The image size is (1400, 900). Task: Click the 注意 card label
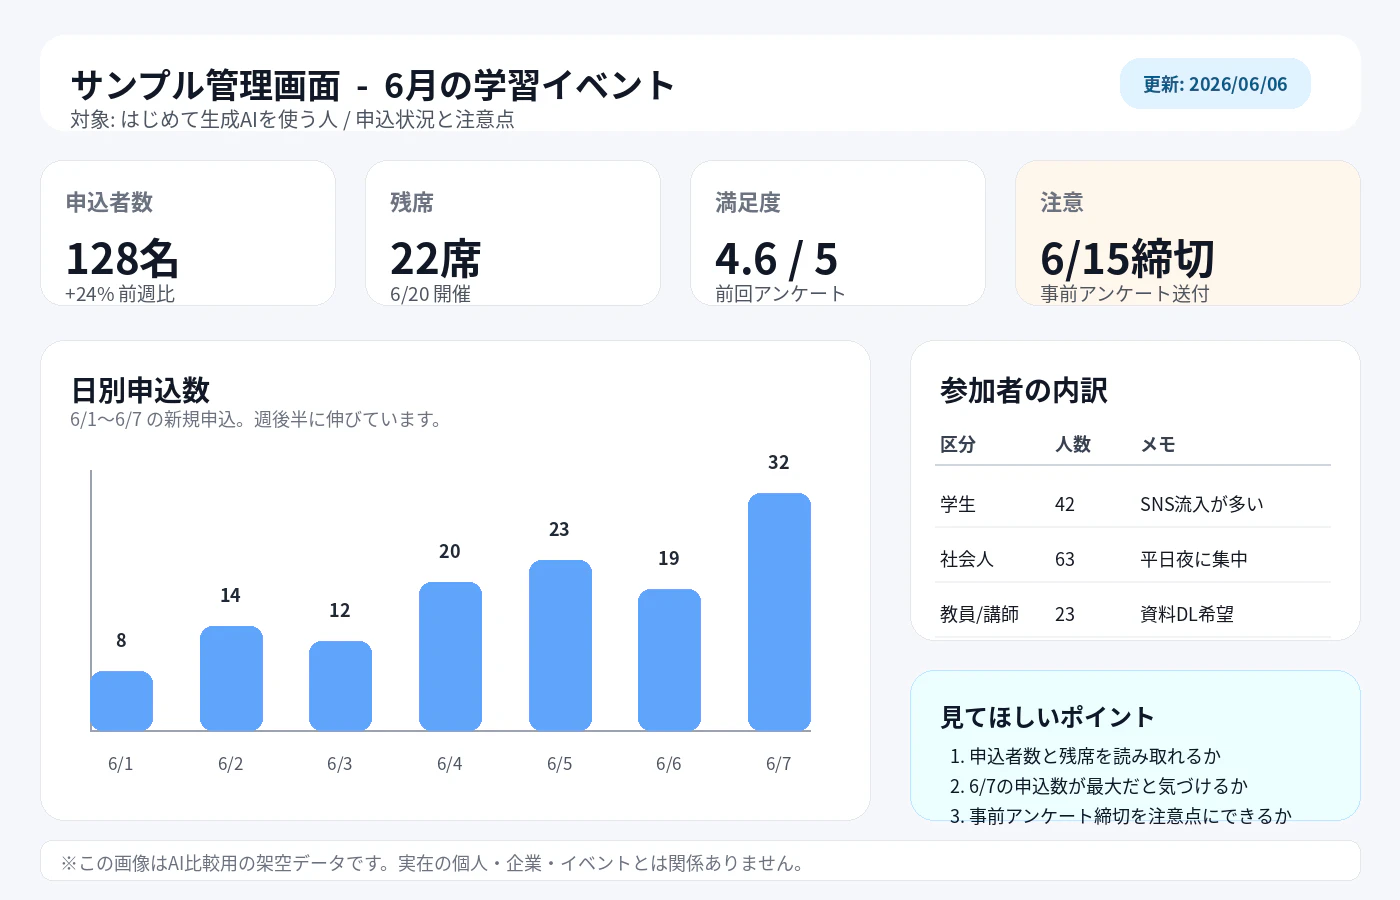tap(1062, 203)
